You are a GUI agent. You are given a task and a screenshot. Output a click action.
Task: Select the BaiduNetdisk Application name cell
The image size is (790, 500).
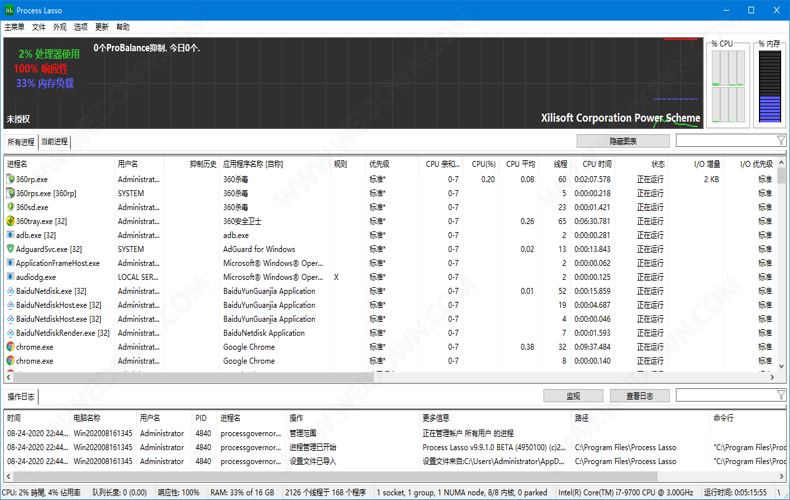pyautogui.click(x=264, y=333)
